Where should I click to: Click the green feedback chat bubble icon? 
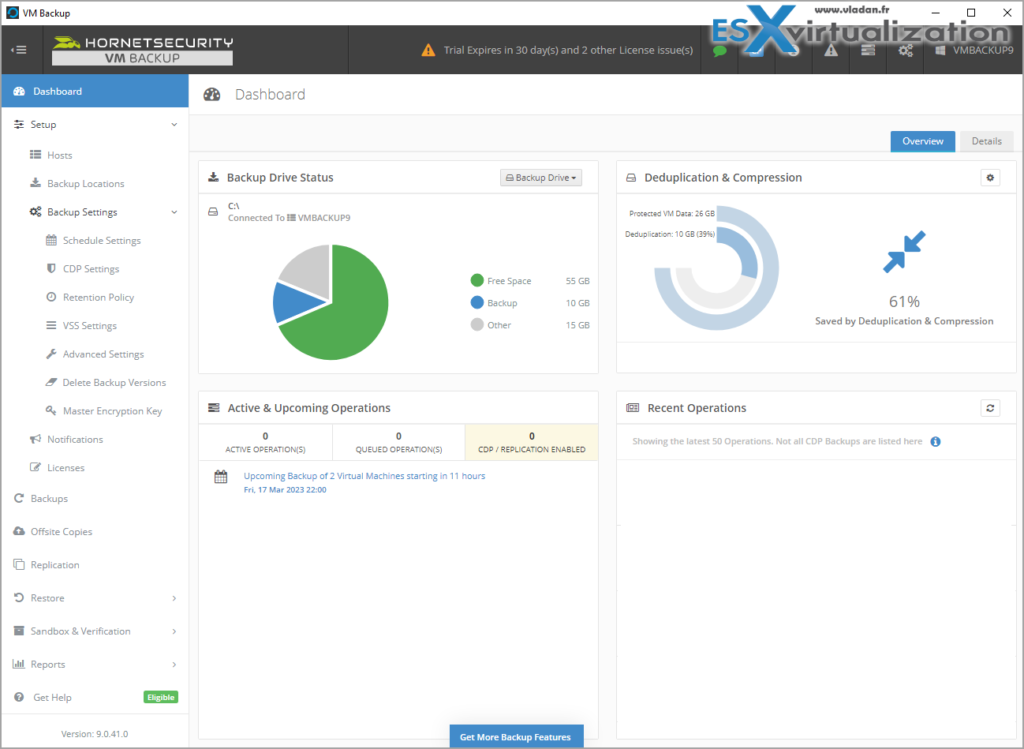720,51
